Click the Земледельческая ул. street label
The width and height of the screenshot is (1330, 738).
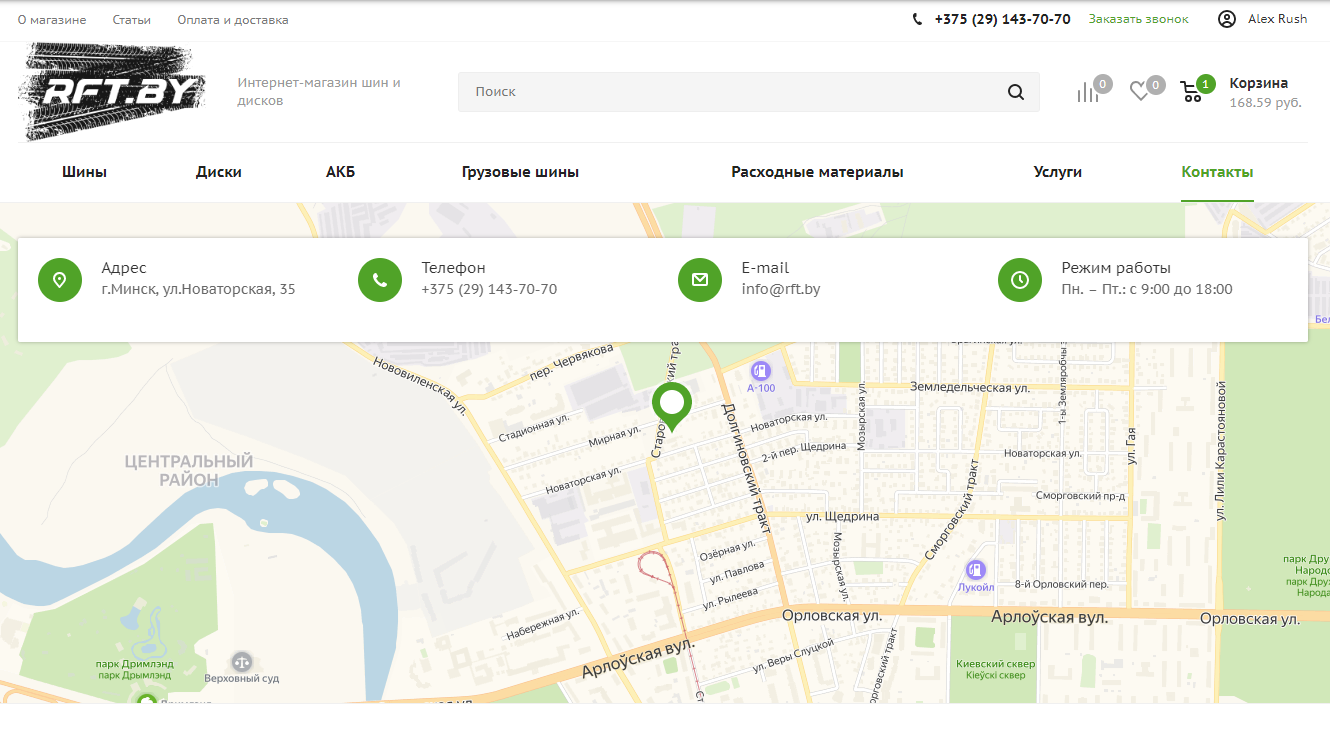(970, 387)
